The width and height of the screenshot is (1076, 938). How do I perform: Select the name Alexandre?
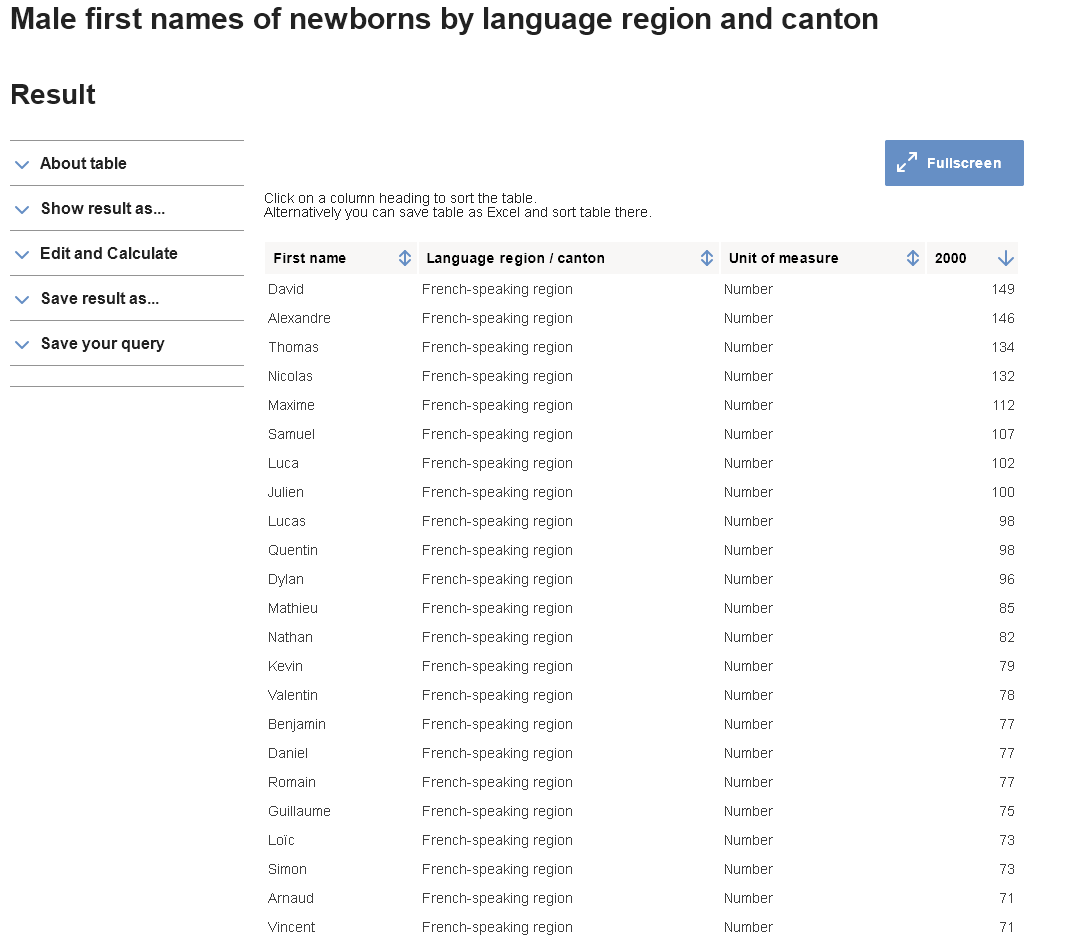[299, 318]
